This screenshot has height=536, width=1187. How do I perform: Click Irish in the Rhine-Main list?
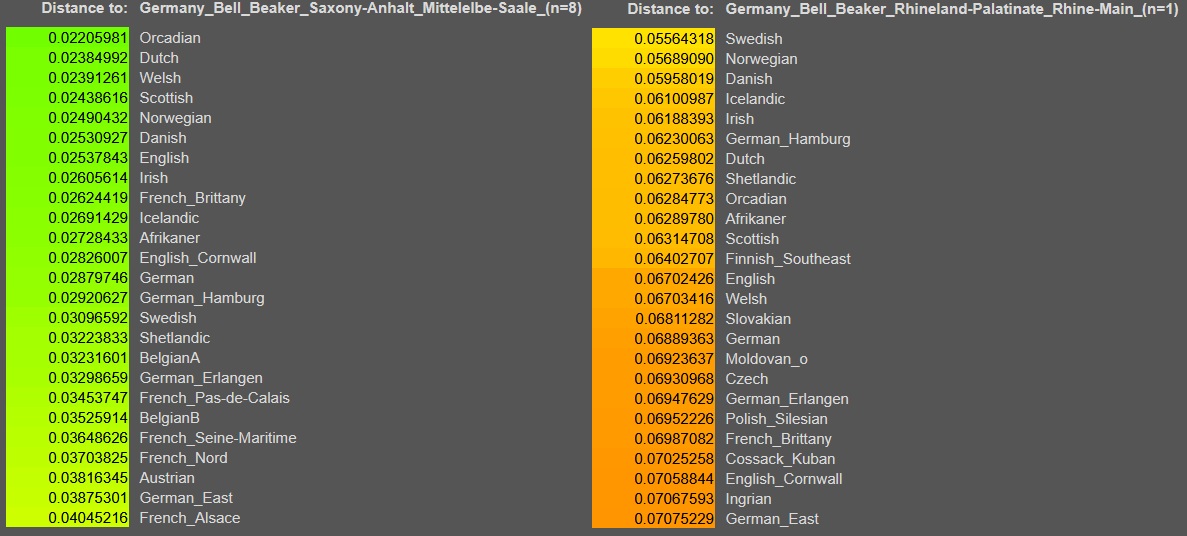[740, 119]
